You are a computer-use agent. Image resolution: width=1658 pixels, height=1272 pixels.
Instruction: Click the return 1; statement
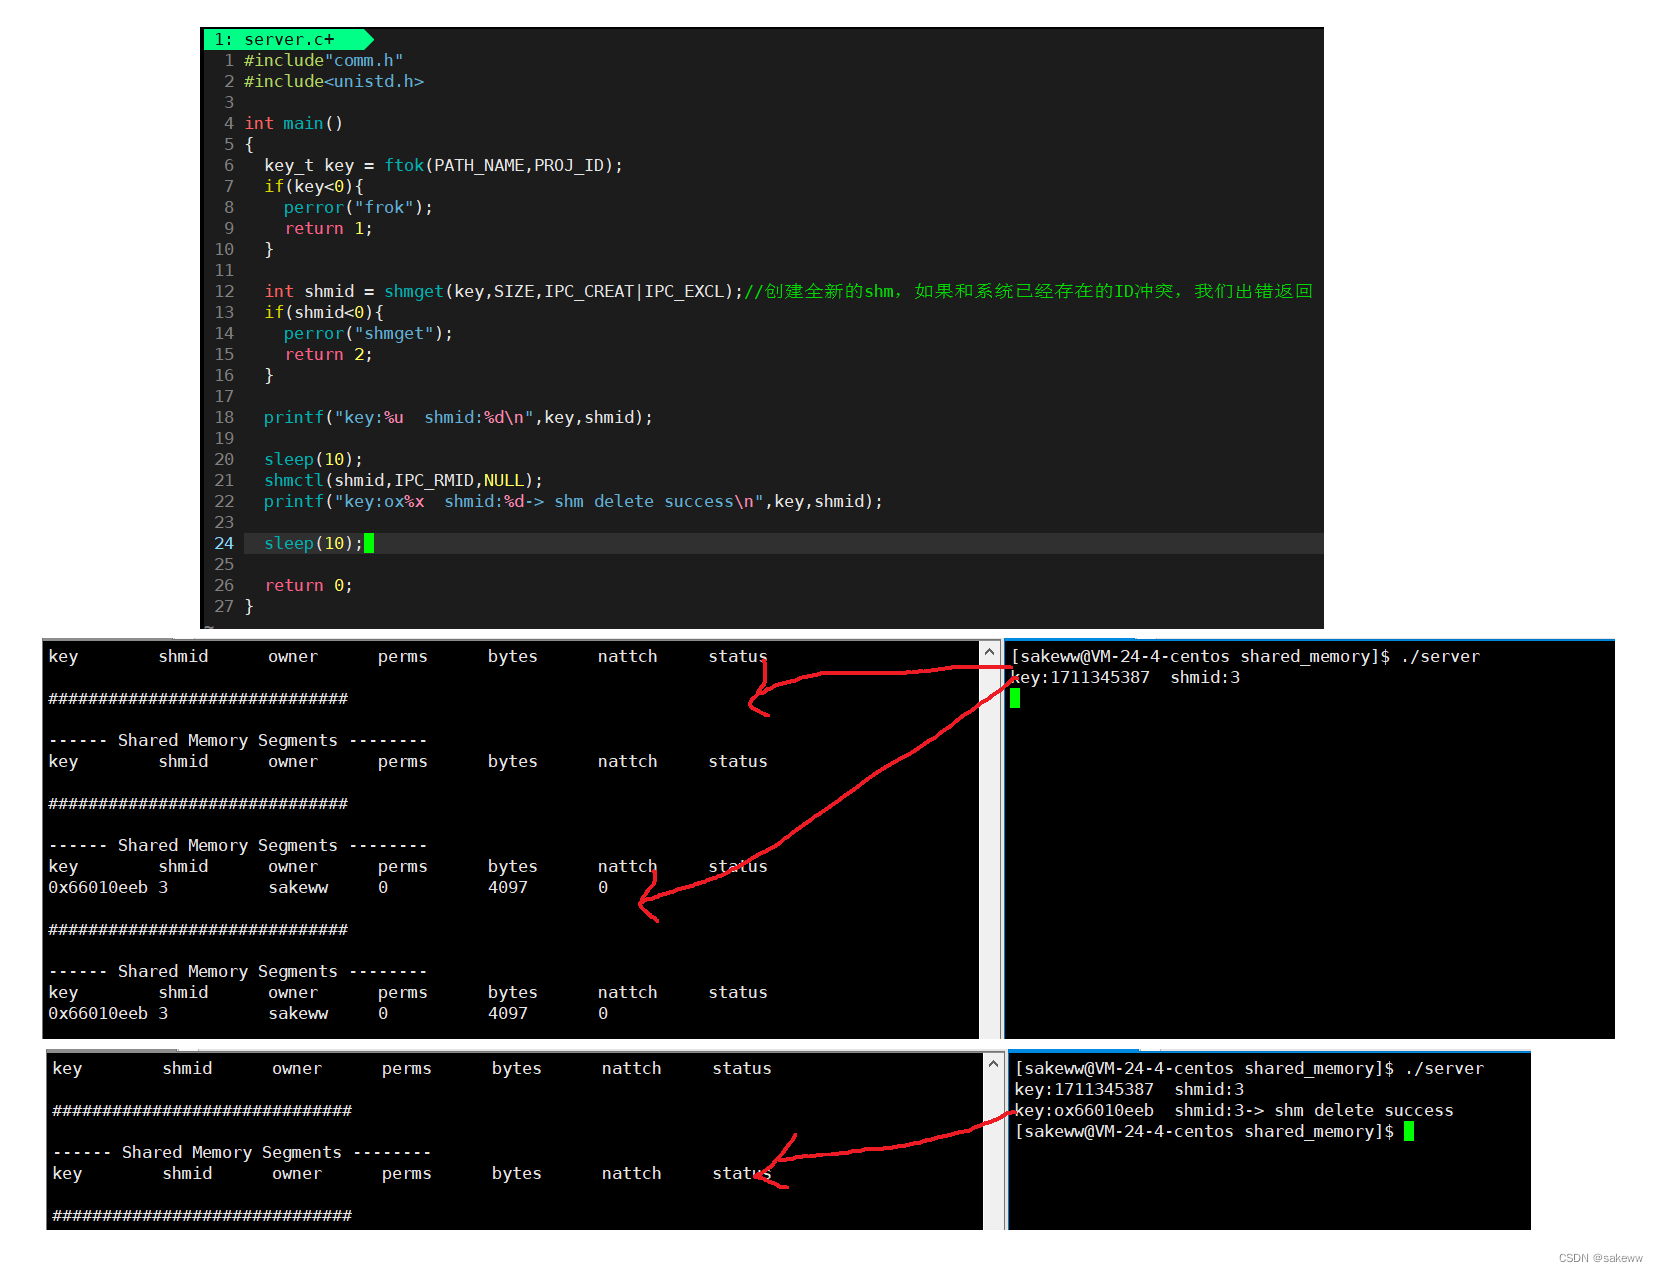pyautogui.click(x=328, y=228)
